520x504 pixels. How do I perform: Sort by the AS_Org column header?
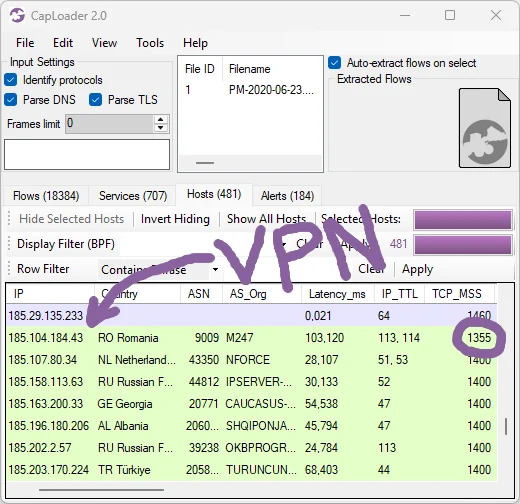tap(262, 294)
